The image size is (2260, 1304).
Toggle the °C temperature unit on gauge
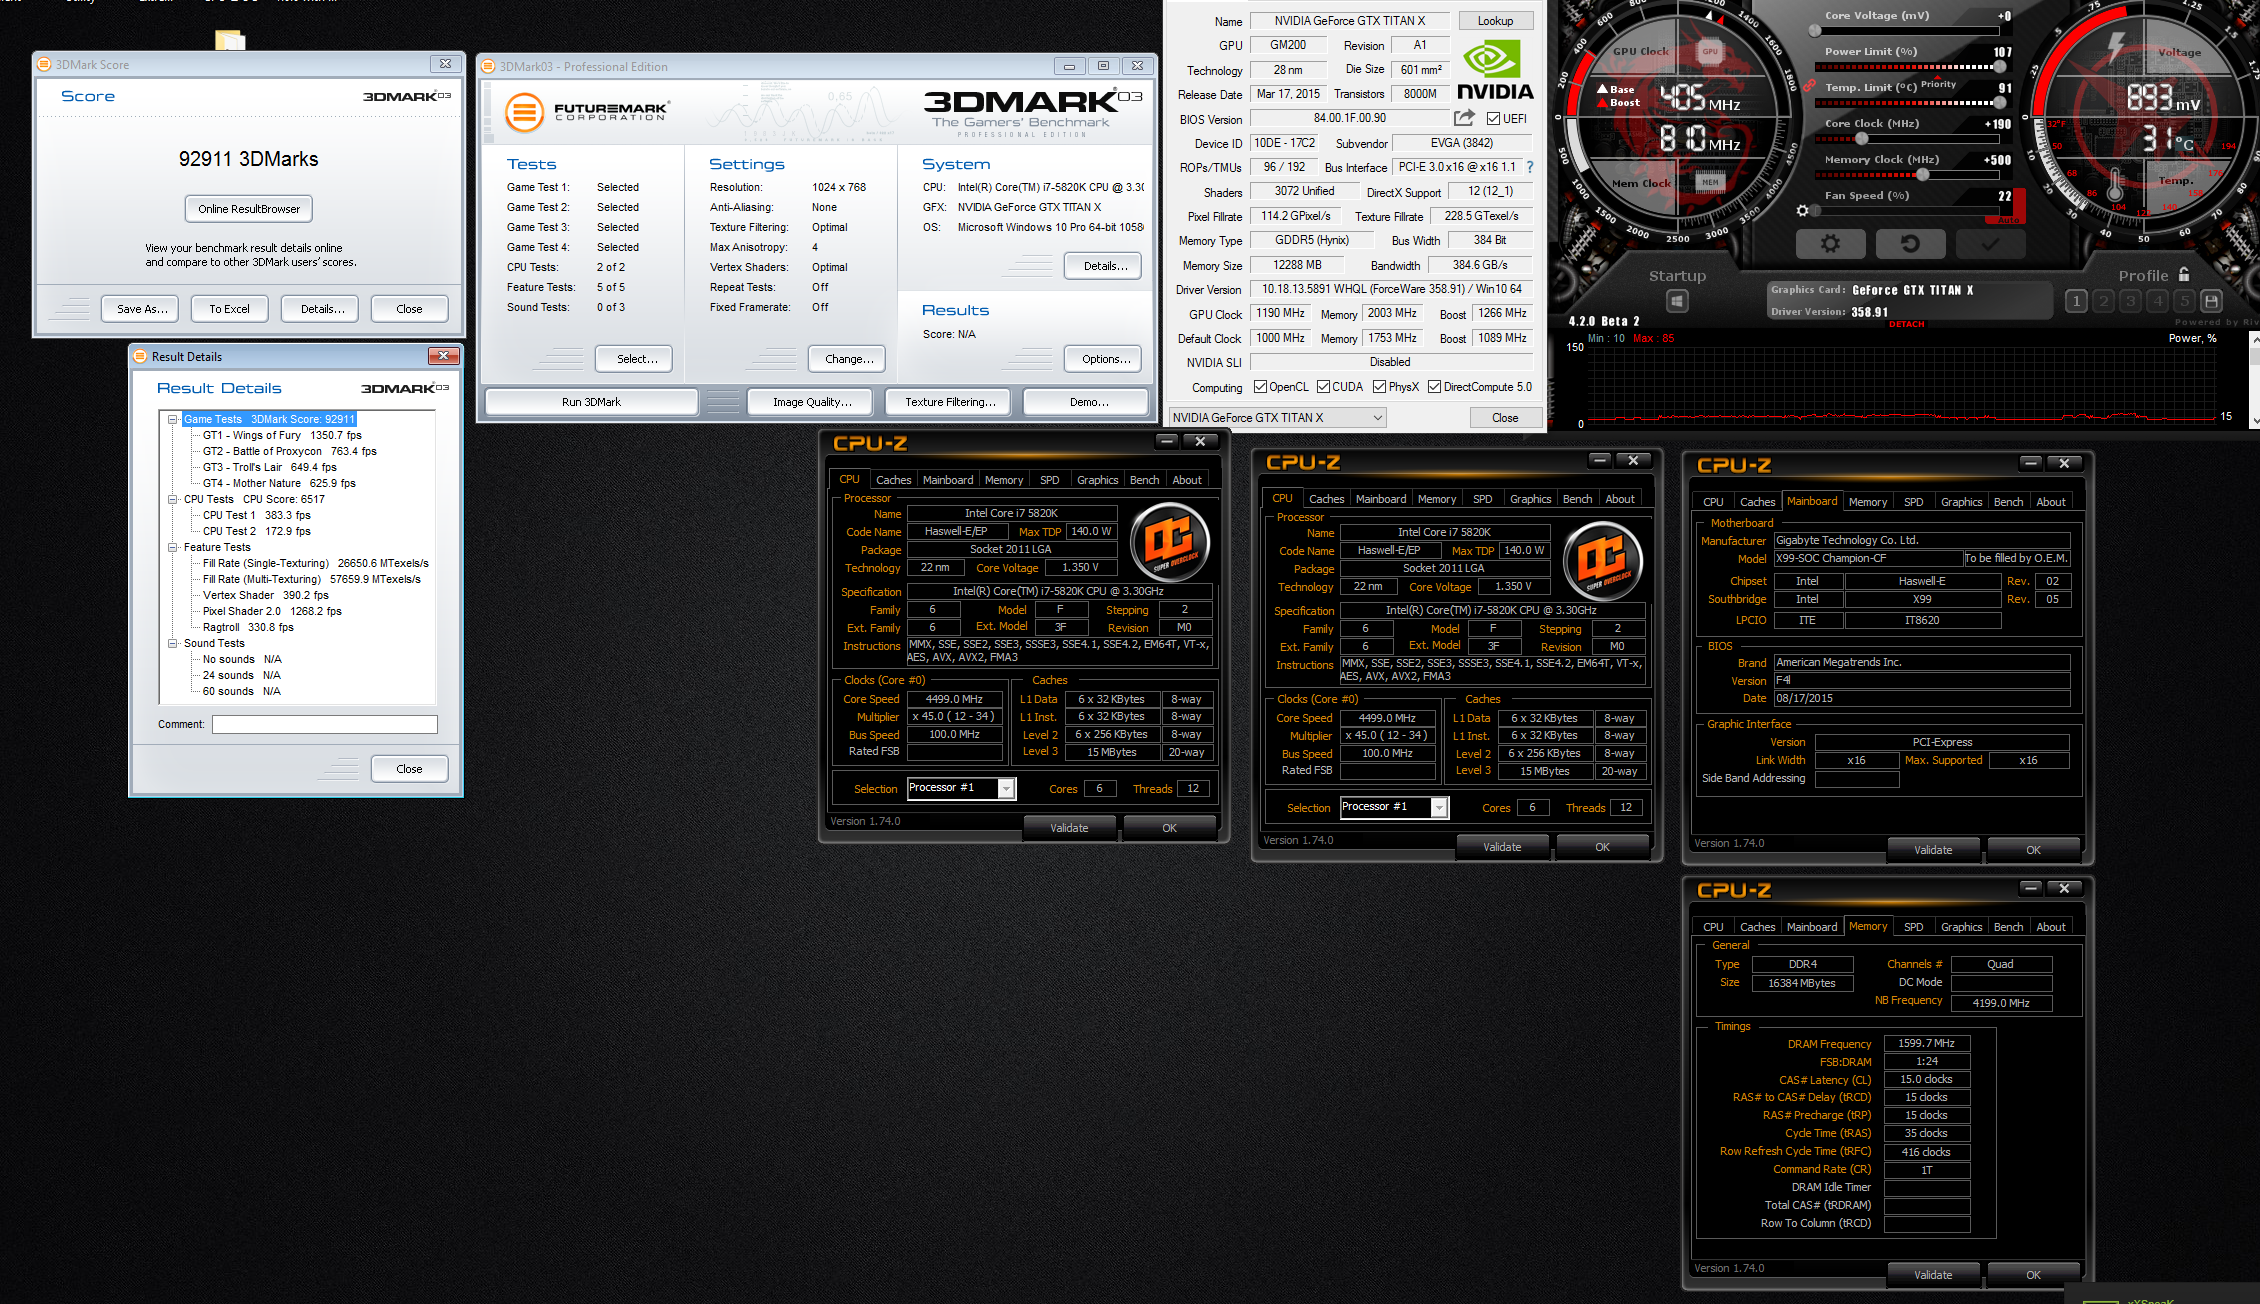2184,144
